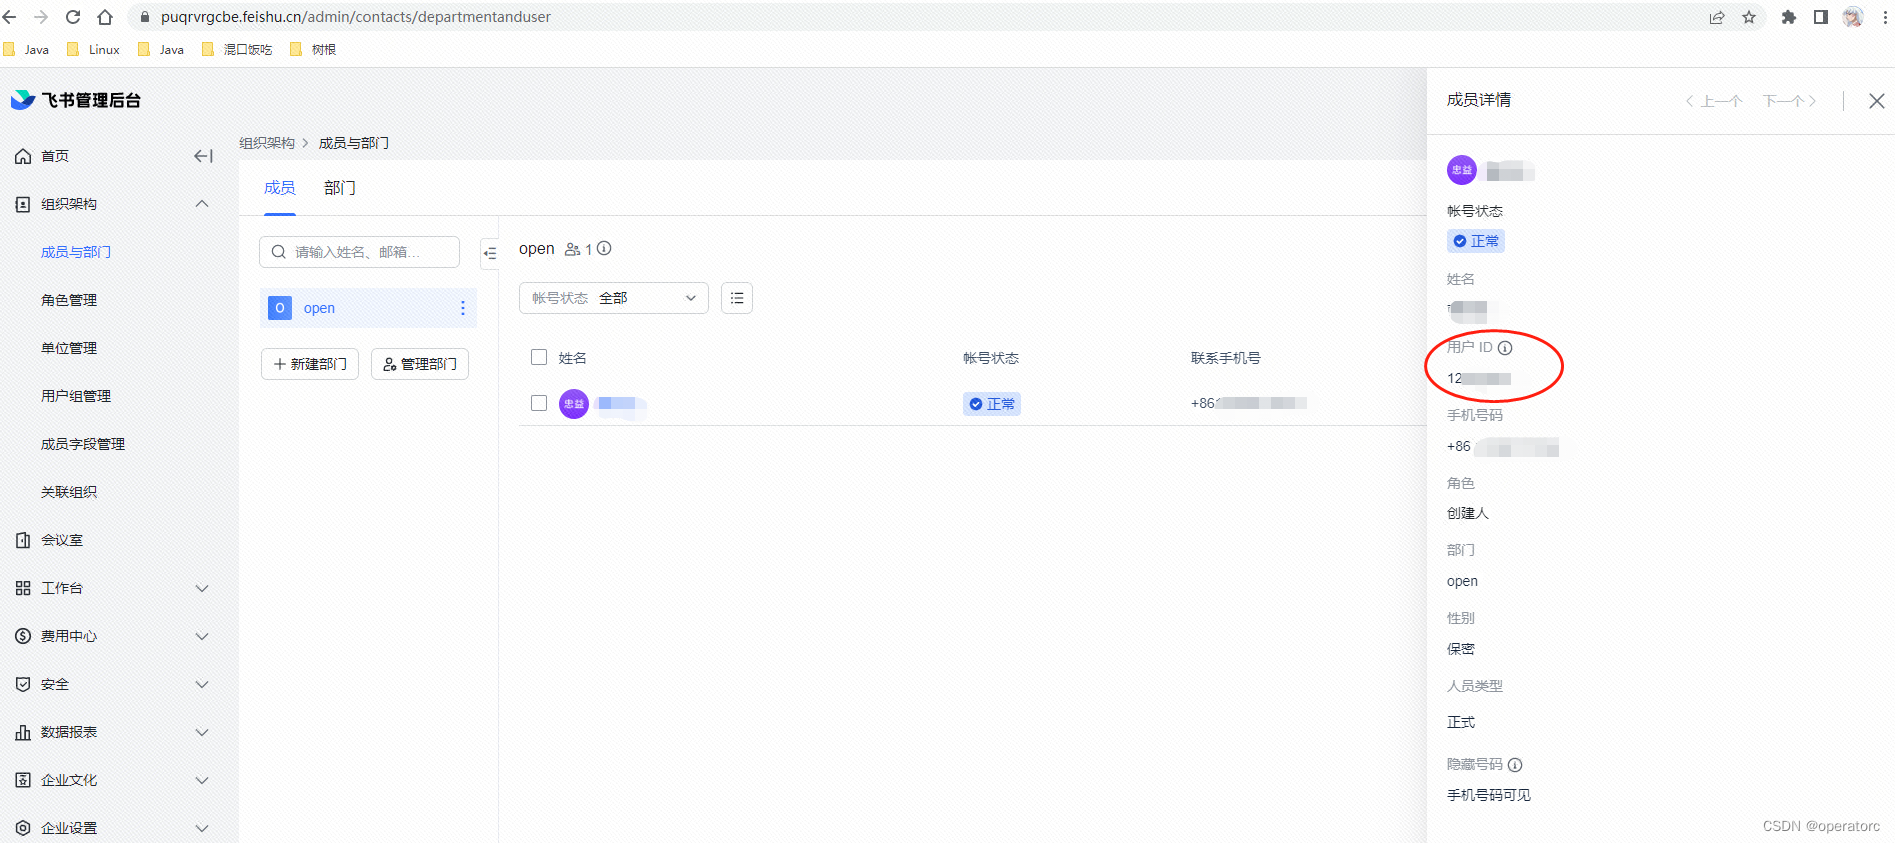
Task: Click info icon beside 用户 ID
Action: [x=1505, y=348]
